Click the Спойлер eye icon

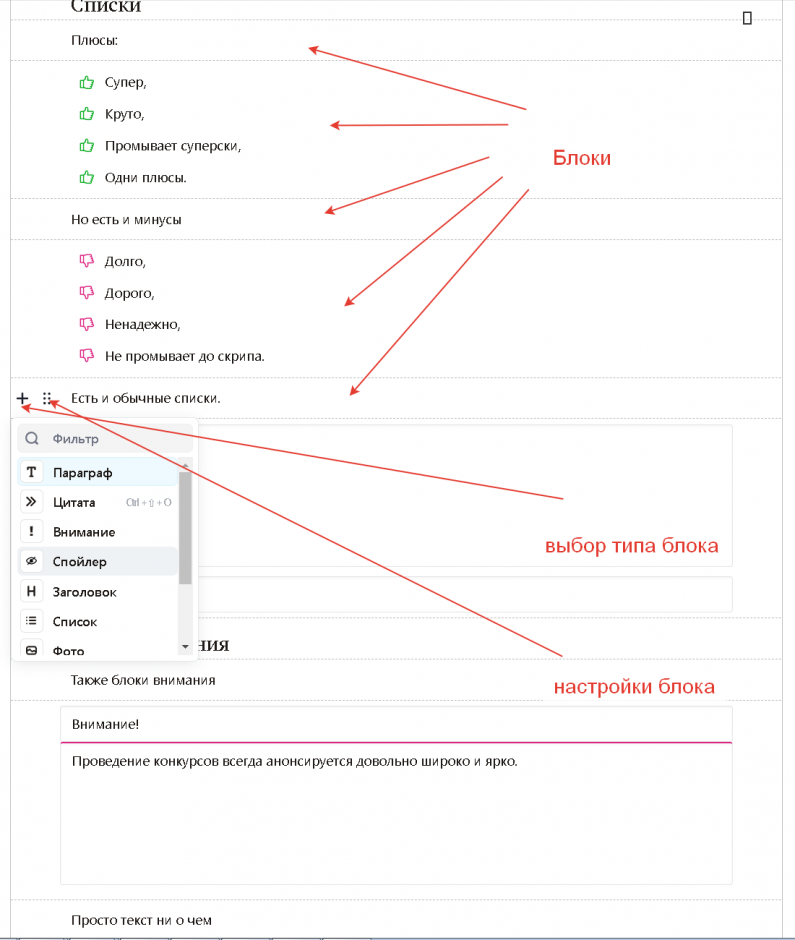pyautogui.click(x=31, y=562)
